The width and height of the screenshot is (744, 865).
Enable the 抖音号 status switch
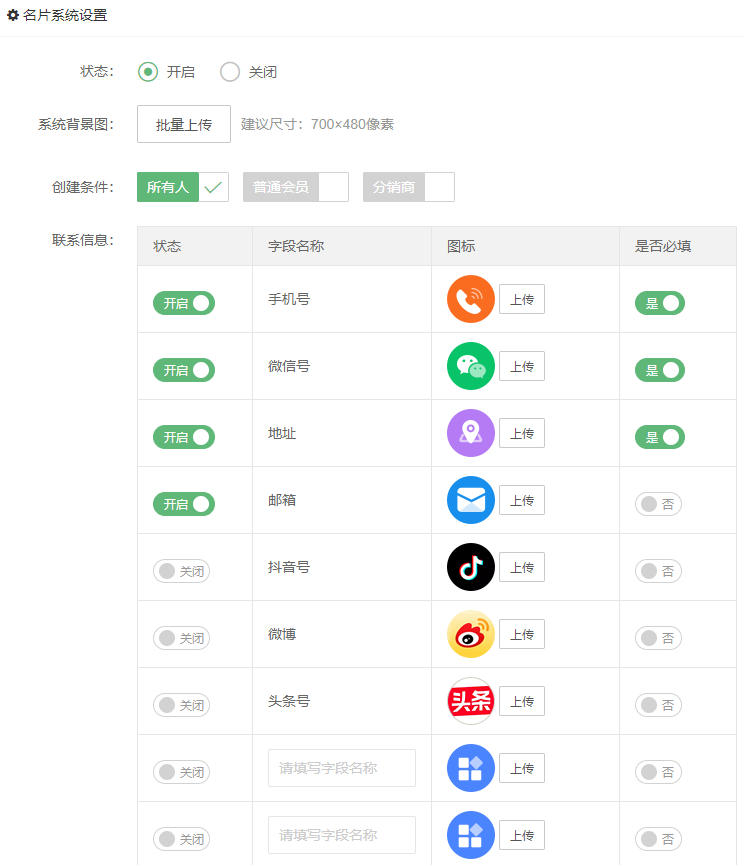[181, 572]
